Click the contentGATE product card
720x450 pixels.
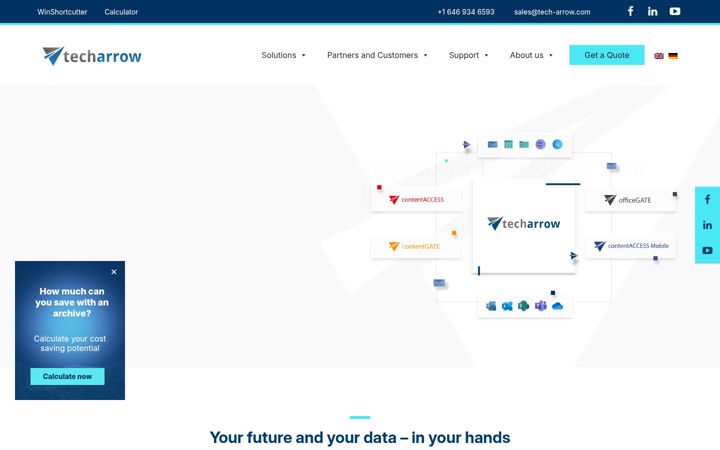(x=416, y=247)
